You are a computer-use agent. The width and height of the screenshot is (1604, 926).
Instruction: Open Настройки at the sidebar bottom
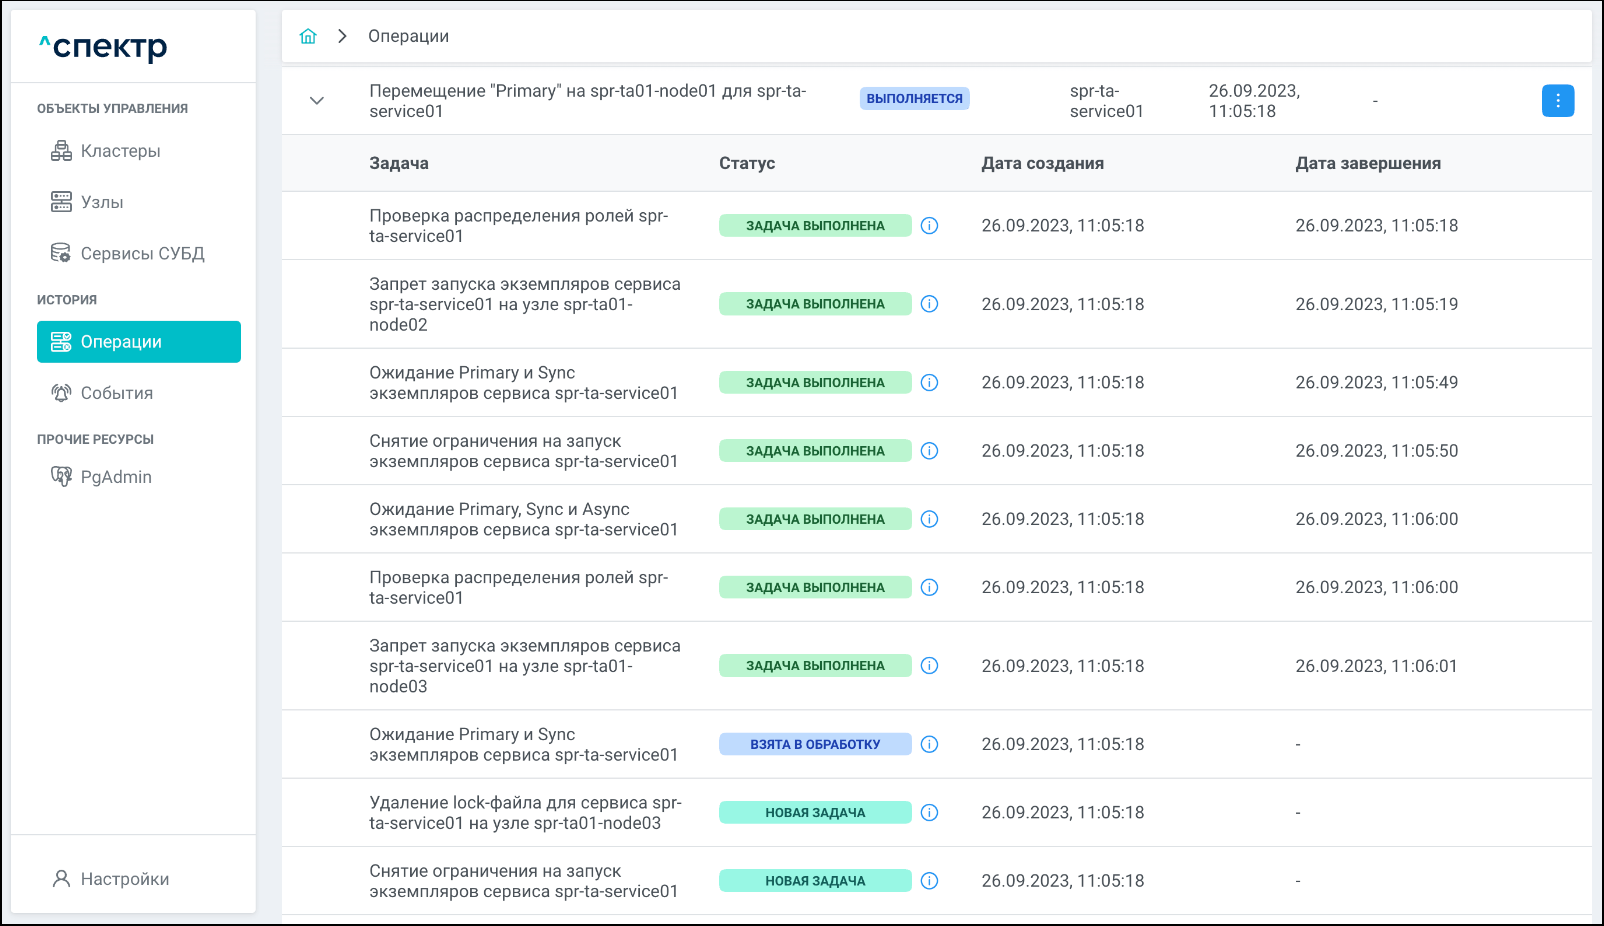(124, 879)
